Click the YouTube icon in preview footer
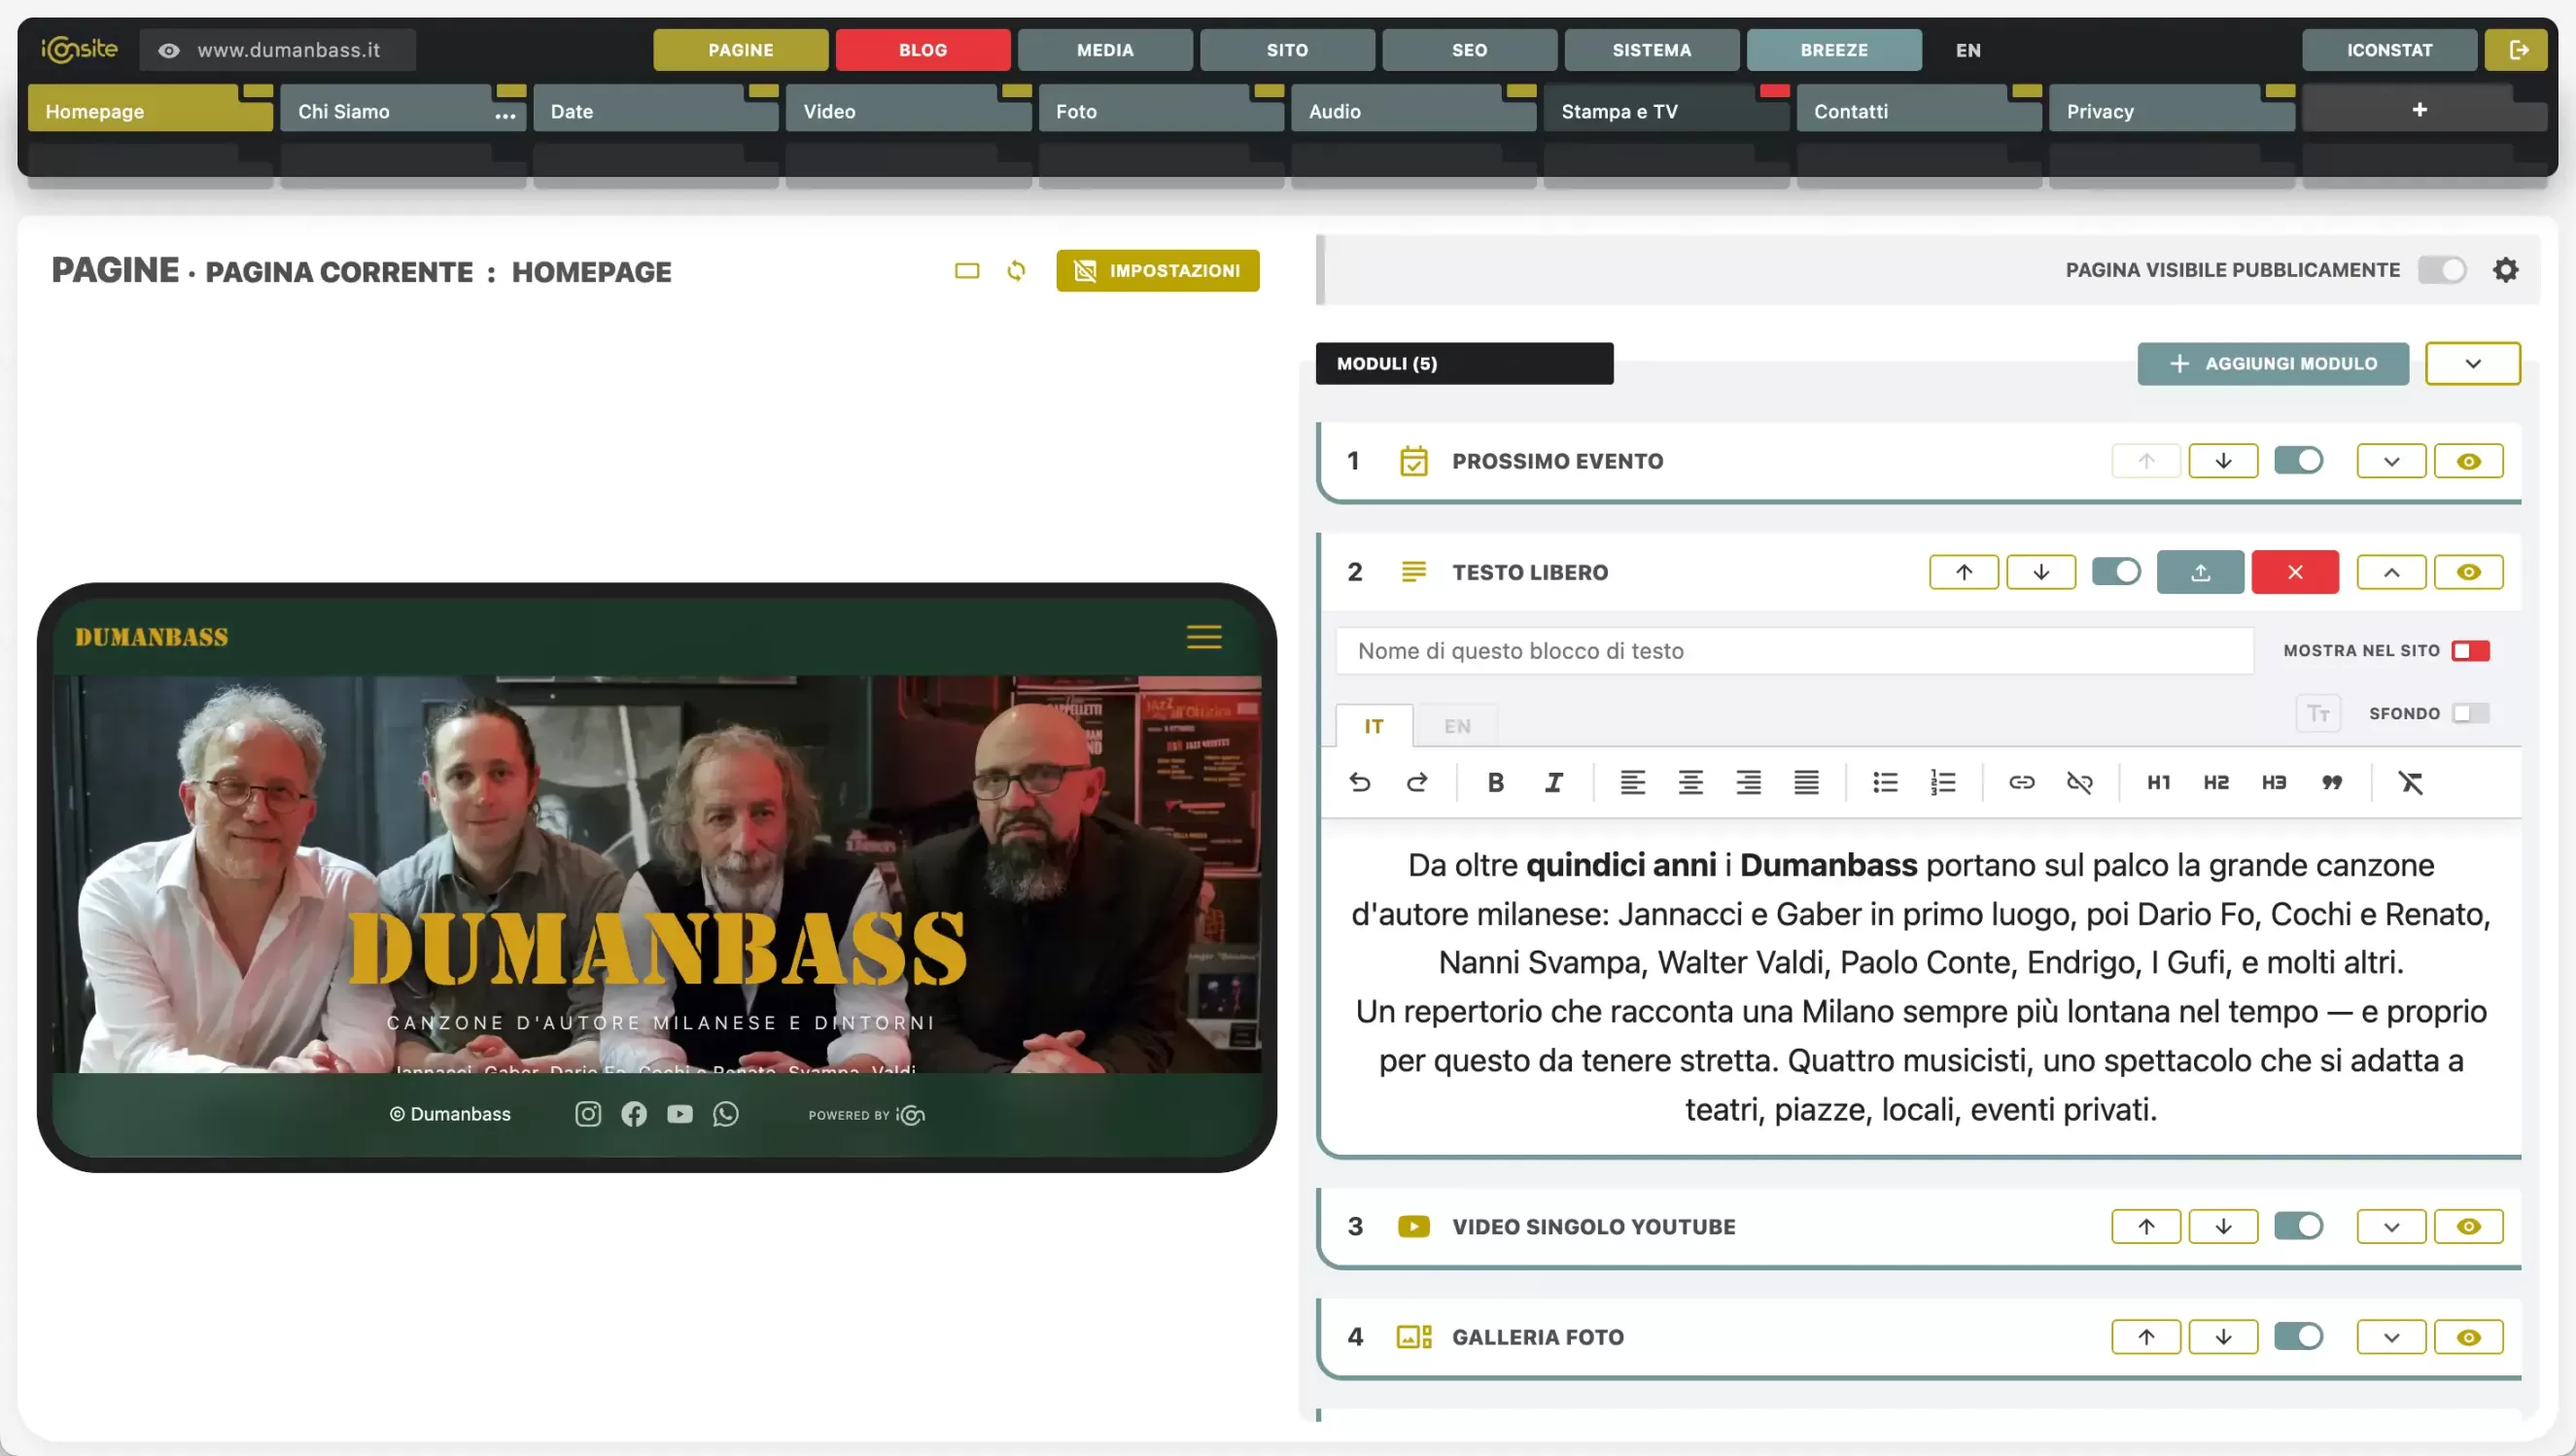This screenshot has height=1456, width=2576. pyautogui.click(x=680, y=1114)
